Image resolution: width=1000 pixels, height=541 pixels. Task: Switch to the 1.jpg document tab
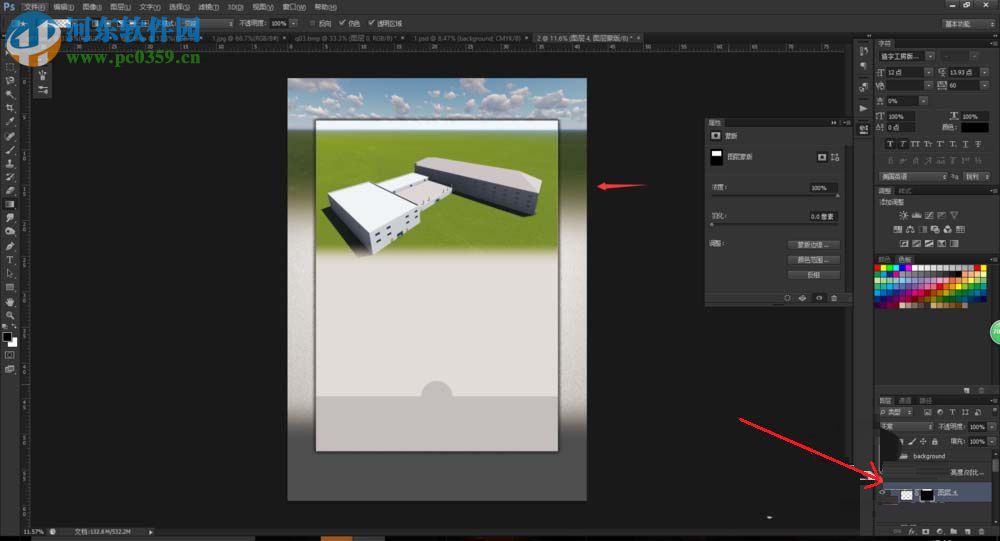(x=248, y=38)
